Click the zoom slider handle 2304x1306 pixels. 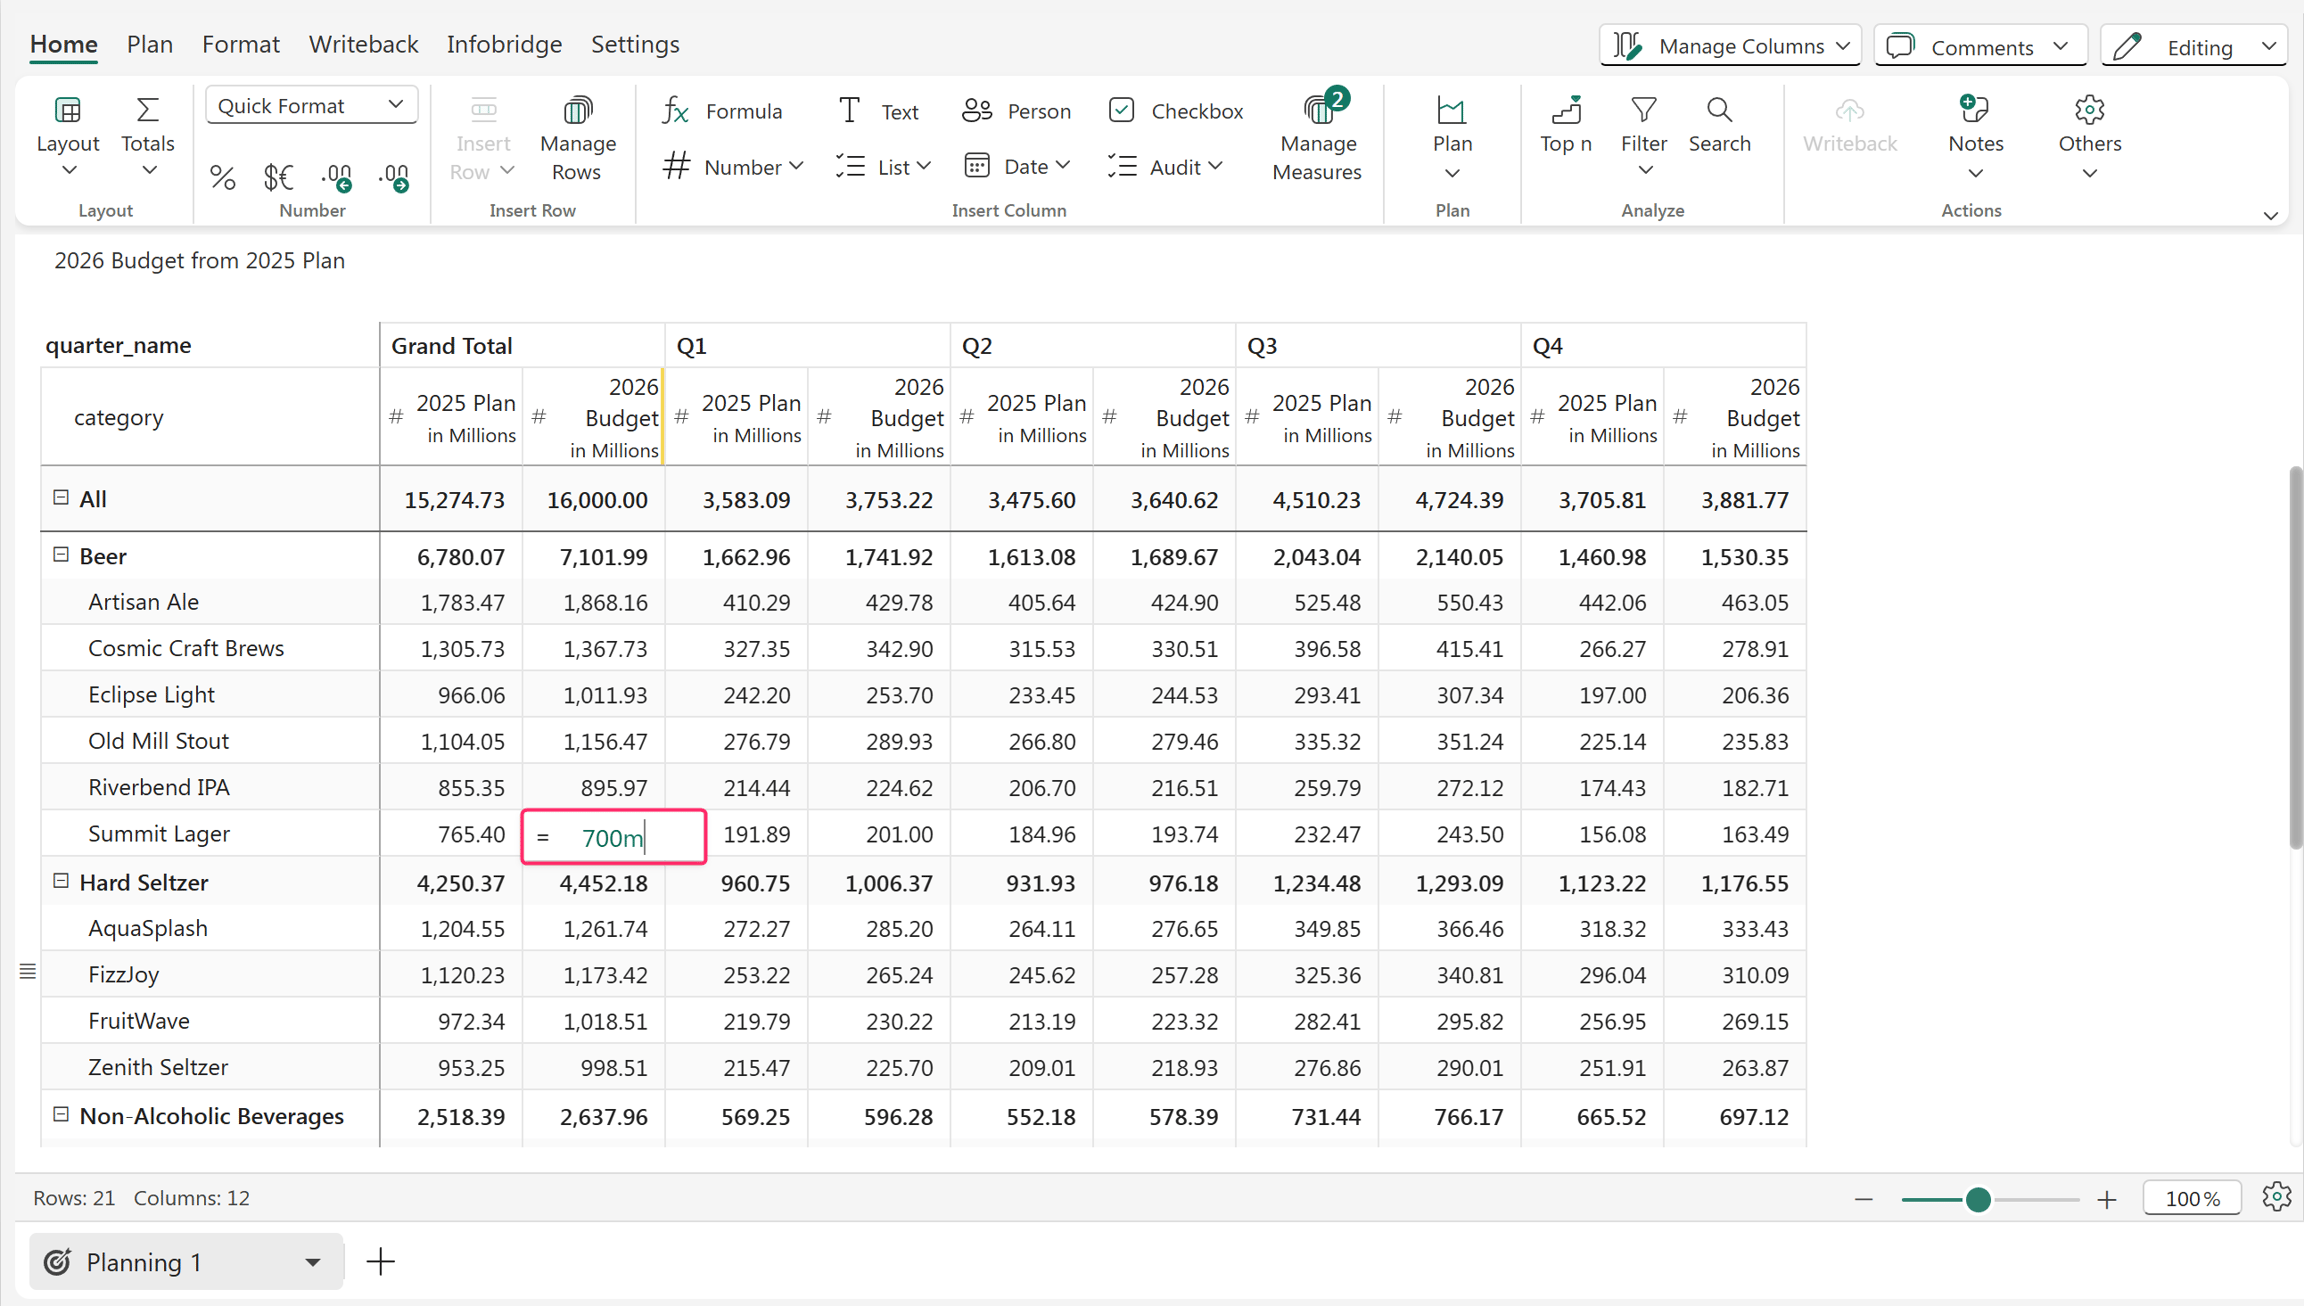(1977, 1199)
